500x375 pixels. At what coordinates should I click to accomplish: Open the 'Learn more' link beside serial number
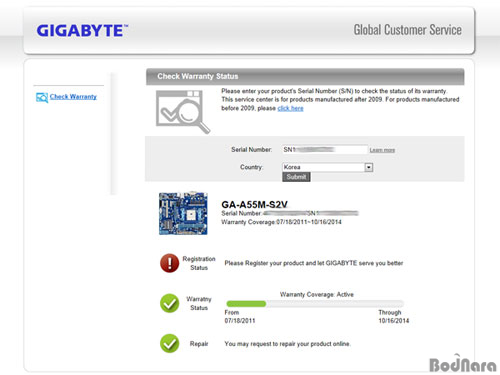click(382, 150)
